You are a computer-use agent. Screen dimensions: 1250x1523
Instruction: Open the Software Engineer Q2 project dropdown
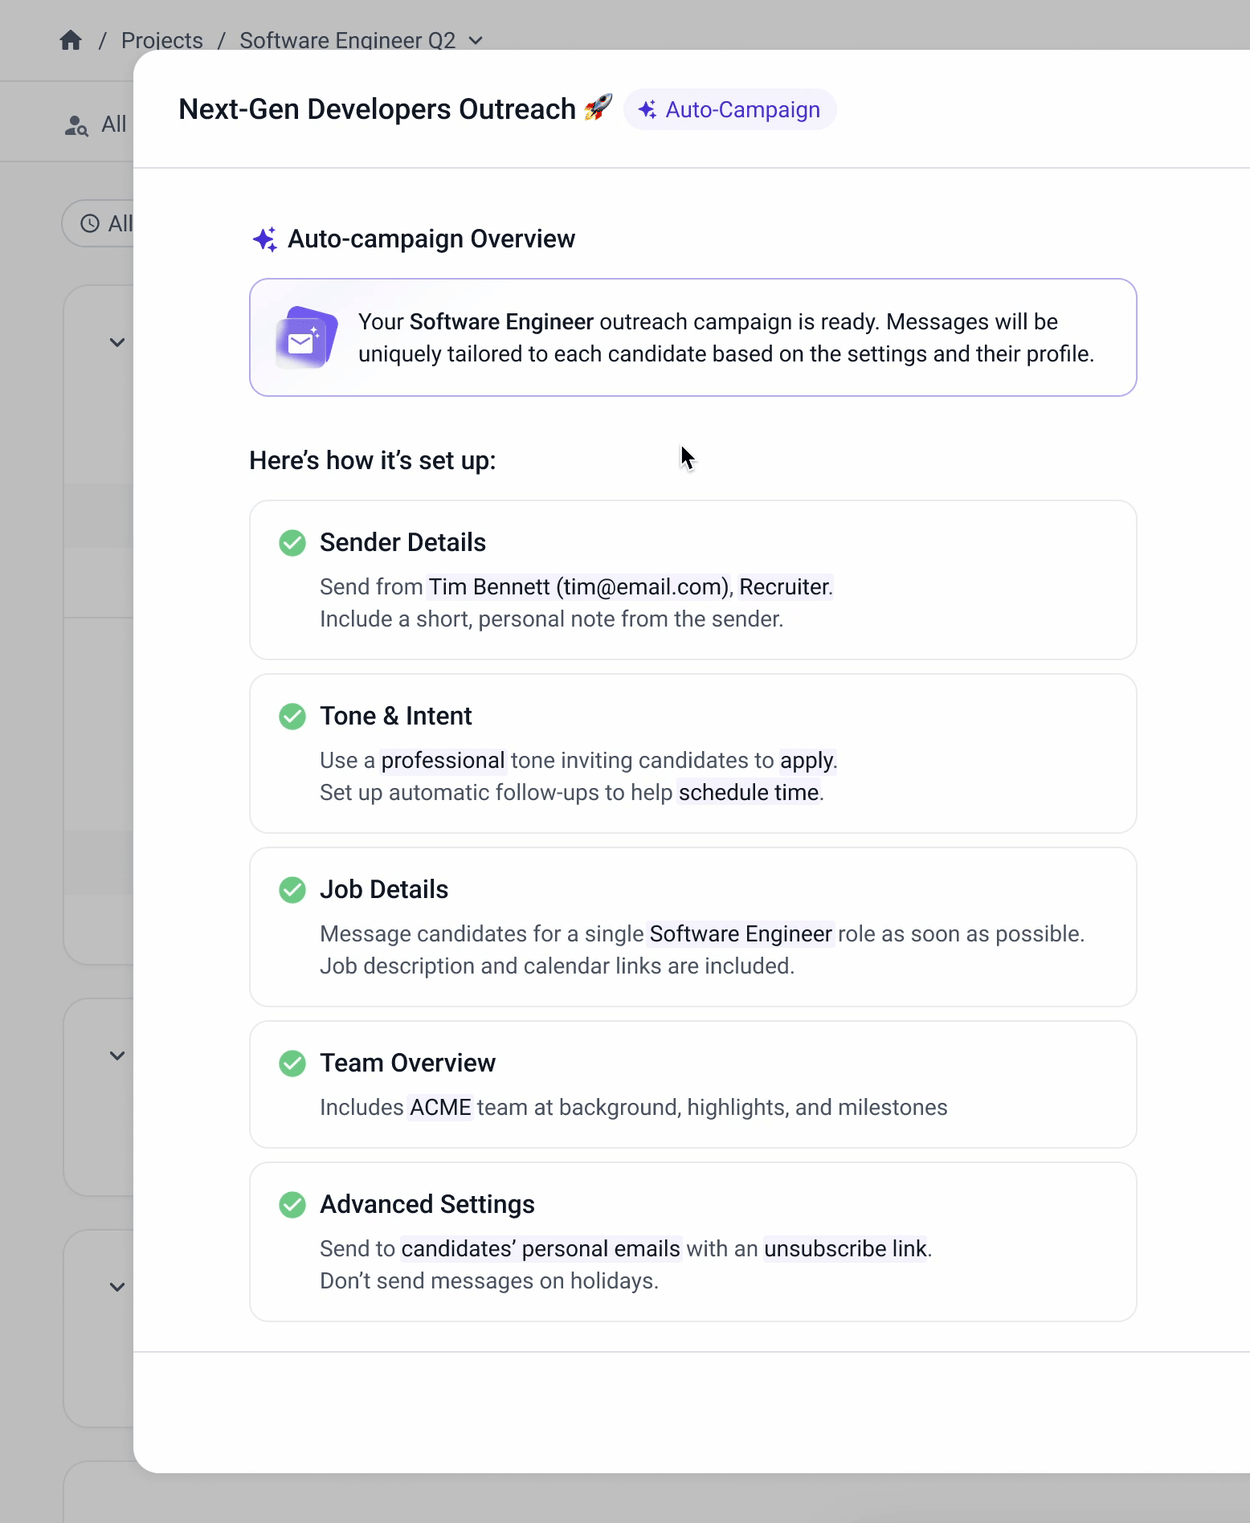[x=476, y=41]
